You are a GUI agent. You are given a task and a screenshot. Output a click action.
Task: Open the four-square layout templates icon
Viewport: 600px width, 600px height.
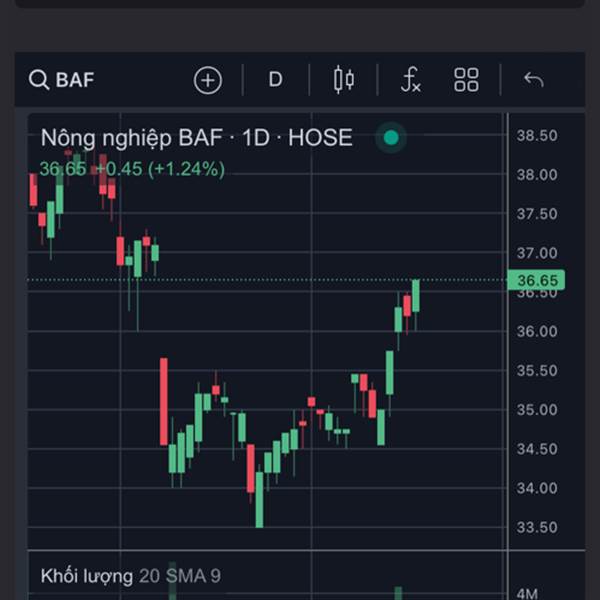click(x=466, y=80)
